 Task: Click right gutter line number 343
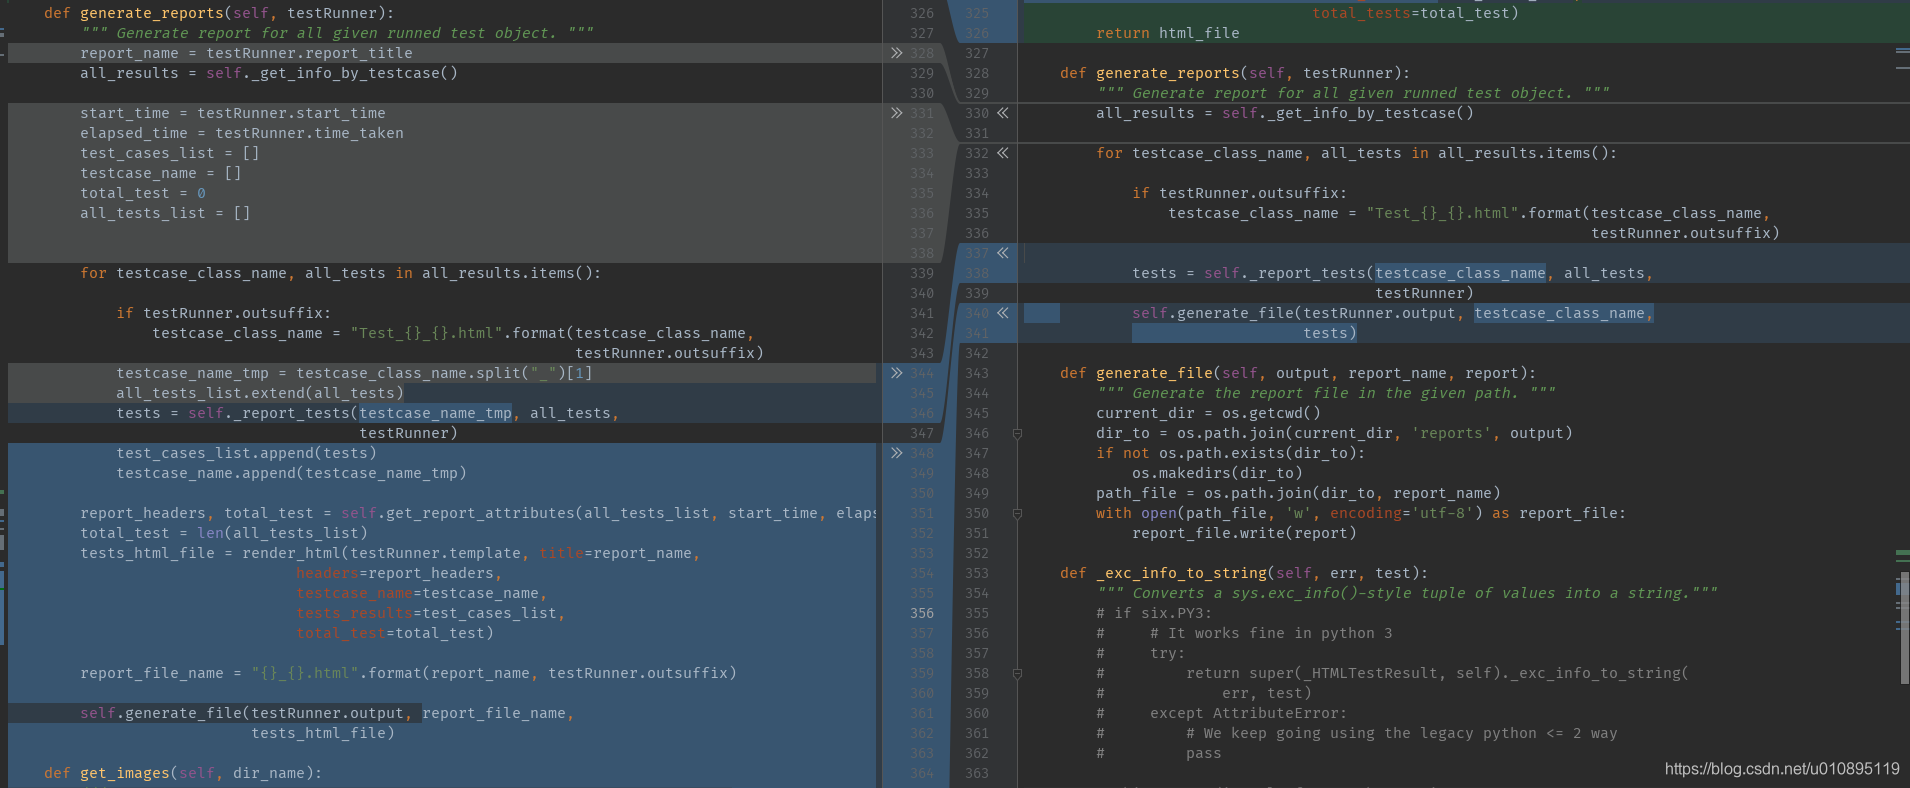click(977, 373)
